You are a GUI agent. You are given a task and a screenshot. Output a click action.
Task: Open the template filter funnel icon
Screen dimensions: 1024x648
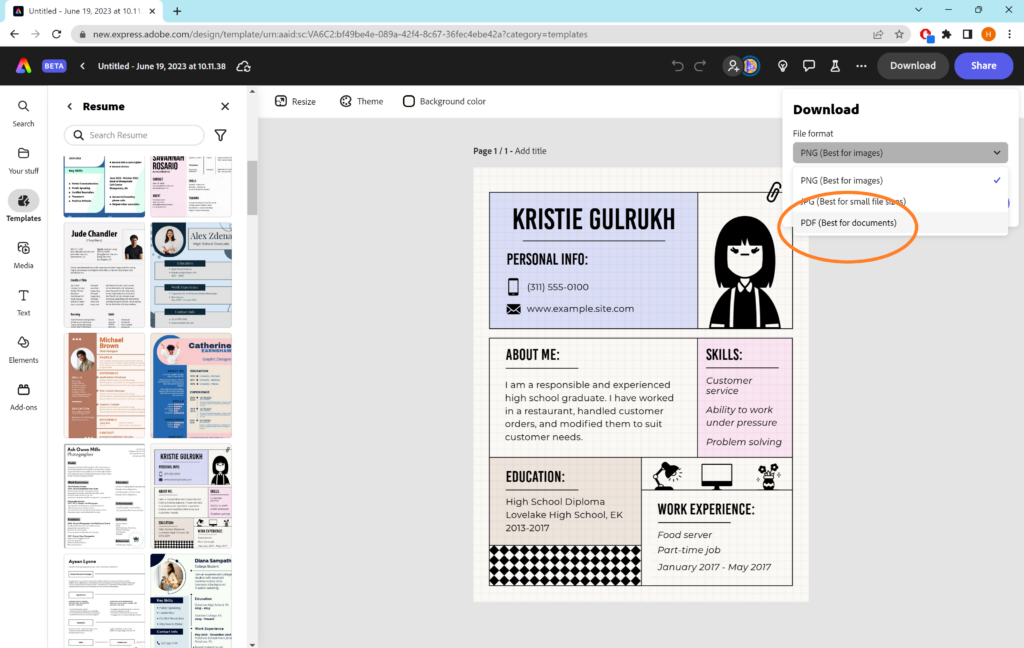point(221,135)
